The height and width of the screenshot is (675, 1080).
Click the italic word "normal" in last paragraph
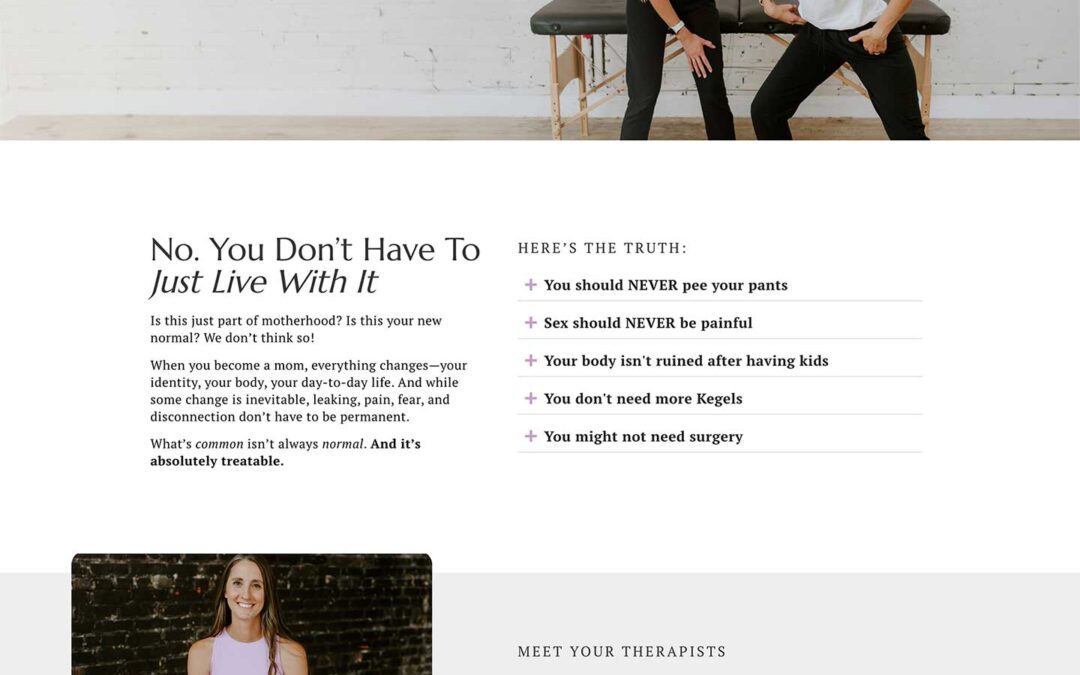[342, 444]
